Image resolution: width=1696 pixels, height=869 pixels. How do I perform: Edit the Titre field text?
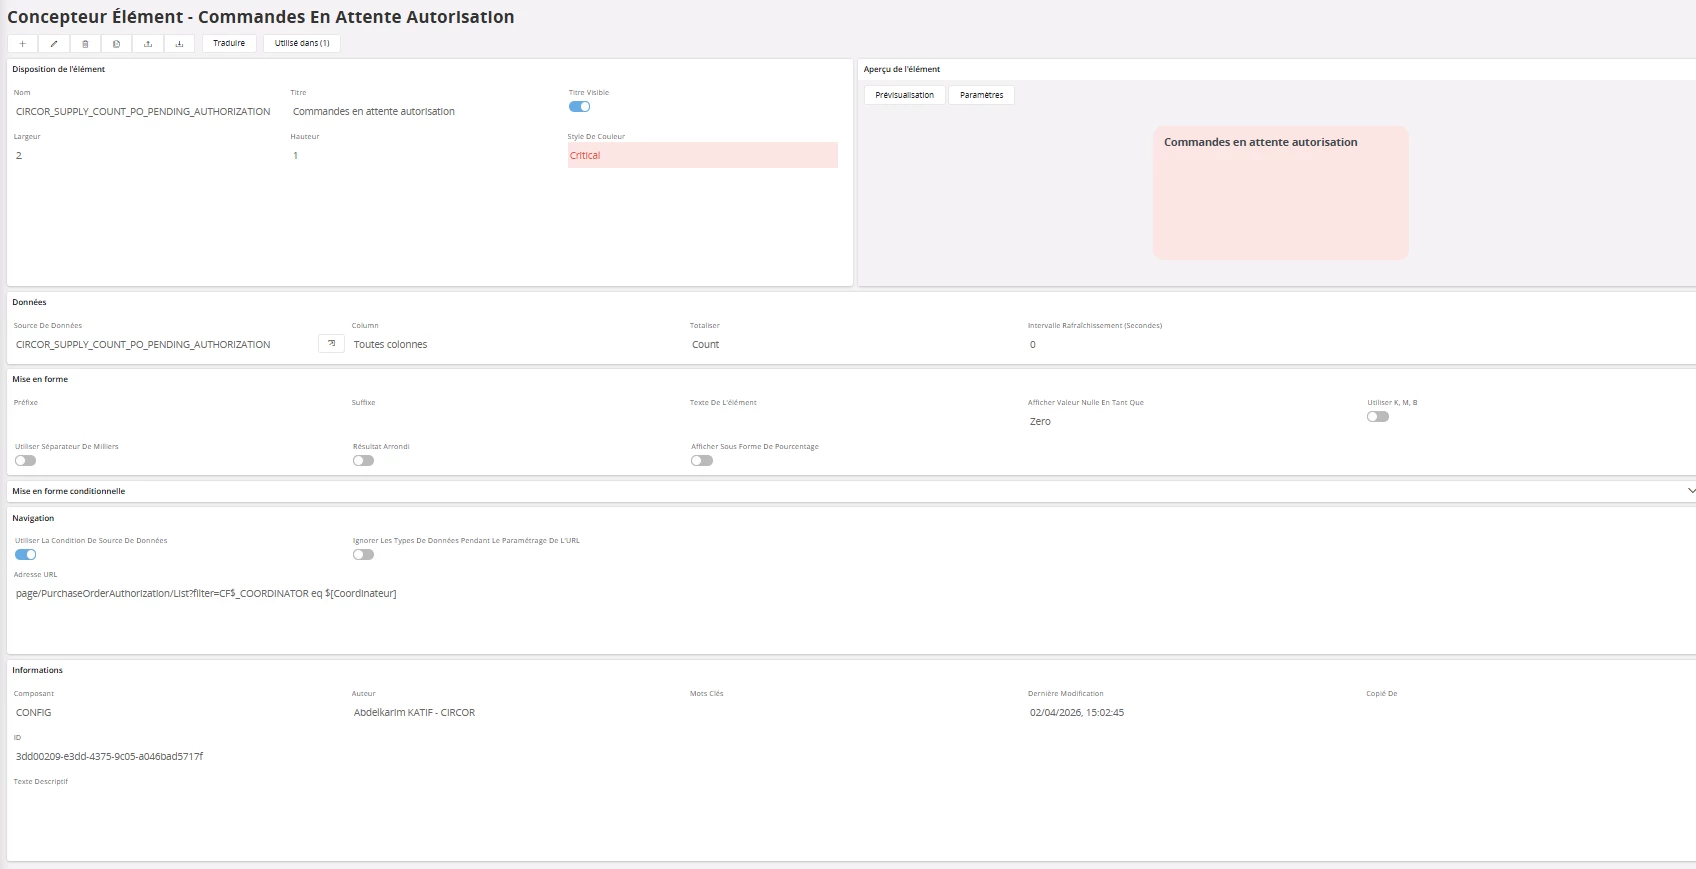423,111
